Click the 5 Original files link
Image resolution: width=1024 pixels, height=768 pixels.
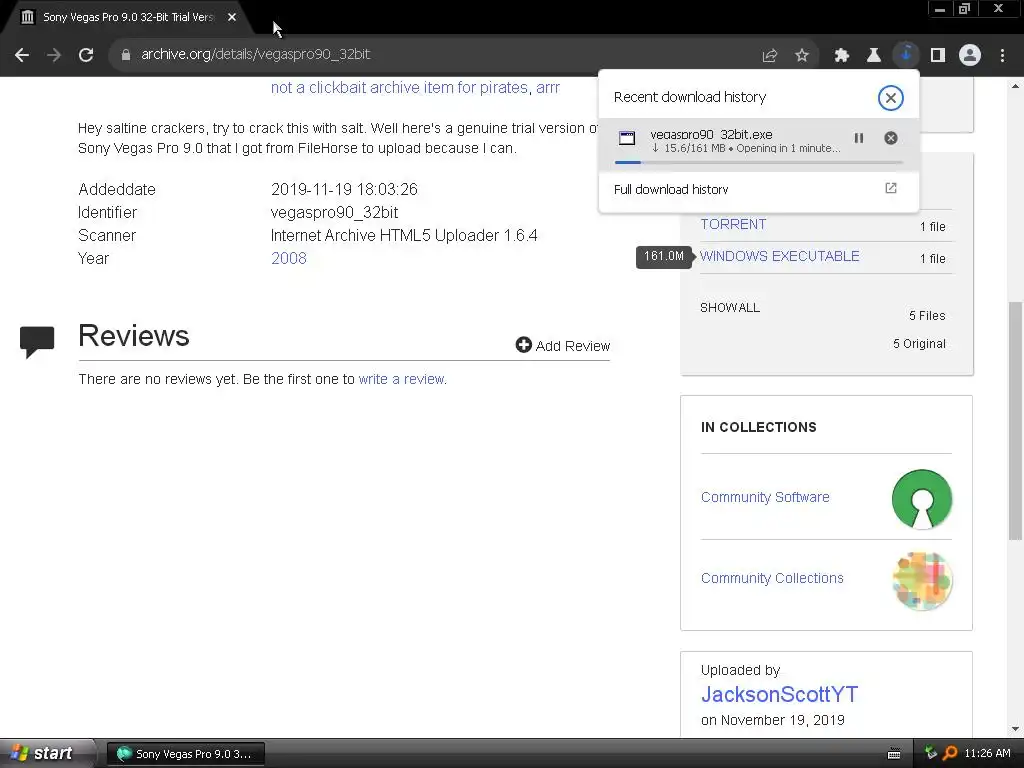919,344
